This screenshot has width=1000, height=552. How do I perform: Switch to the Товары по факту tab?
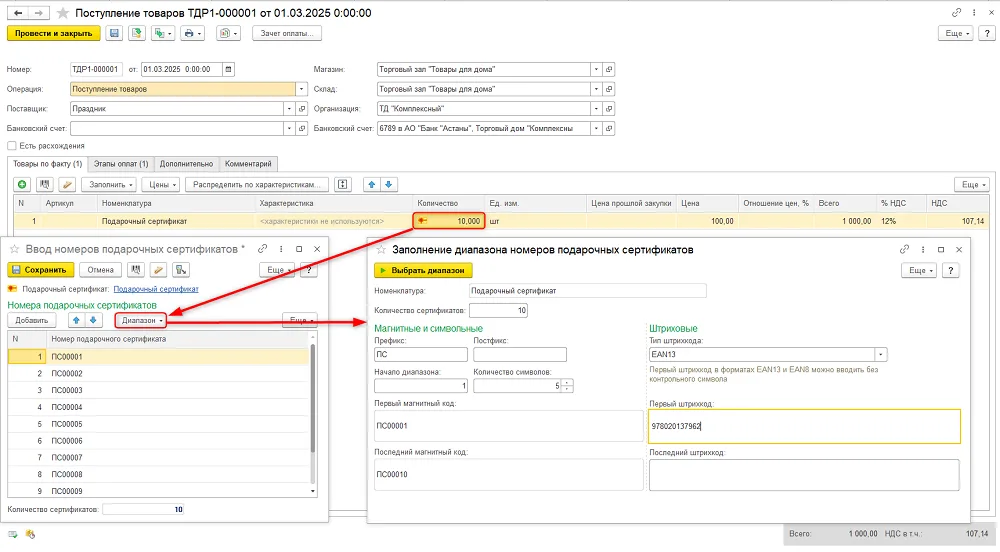(48, 164)
